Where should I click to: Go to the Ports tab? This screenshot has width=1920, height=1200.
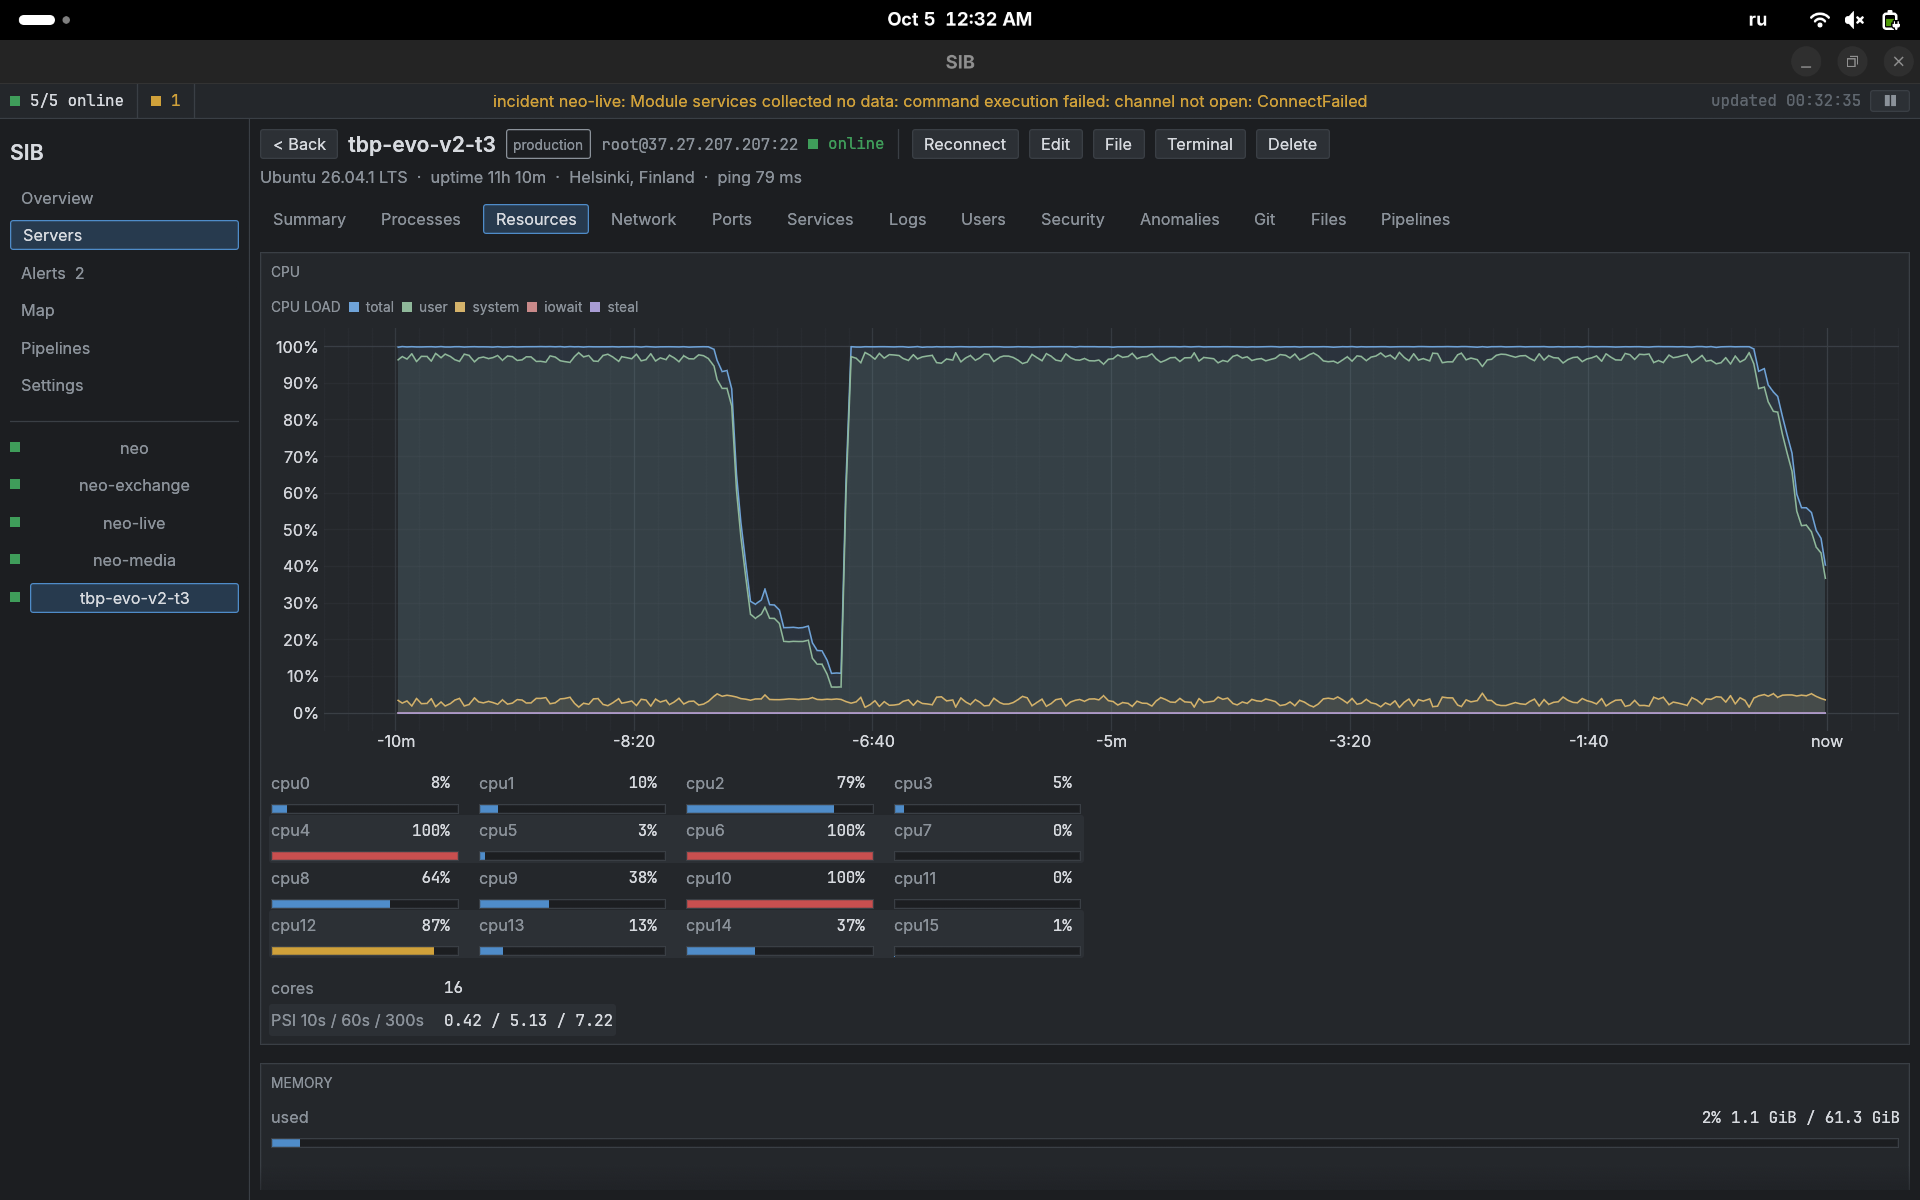(x=732, y=219)
